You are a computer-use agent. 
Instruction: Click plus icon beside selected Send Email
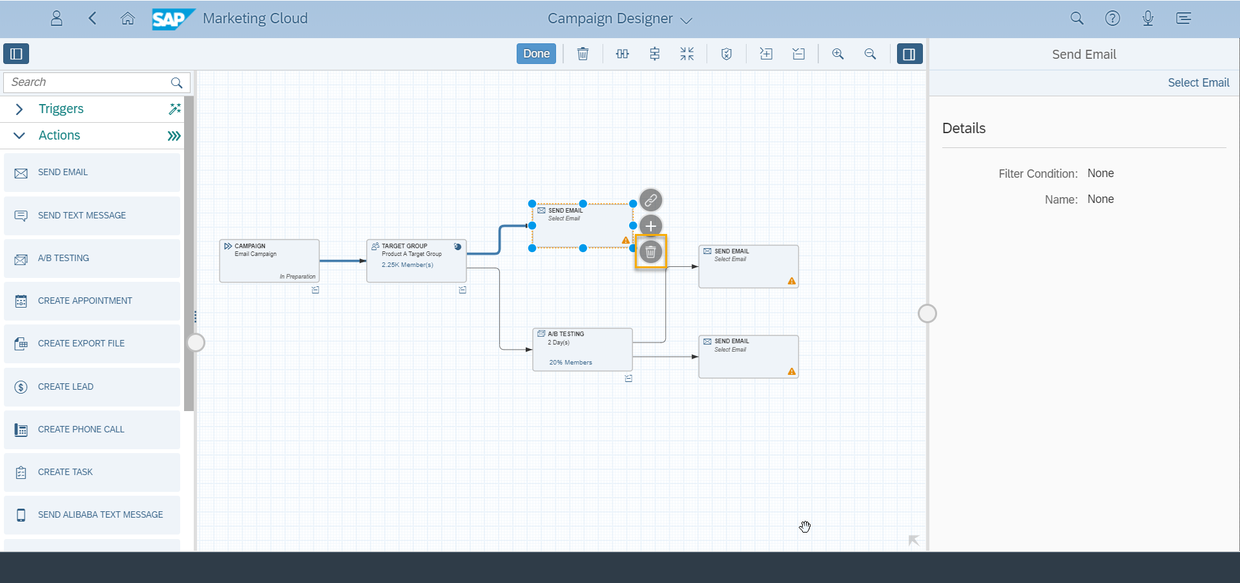pyautogui.click(x=651, y=226)
